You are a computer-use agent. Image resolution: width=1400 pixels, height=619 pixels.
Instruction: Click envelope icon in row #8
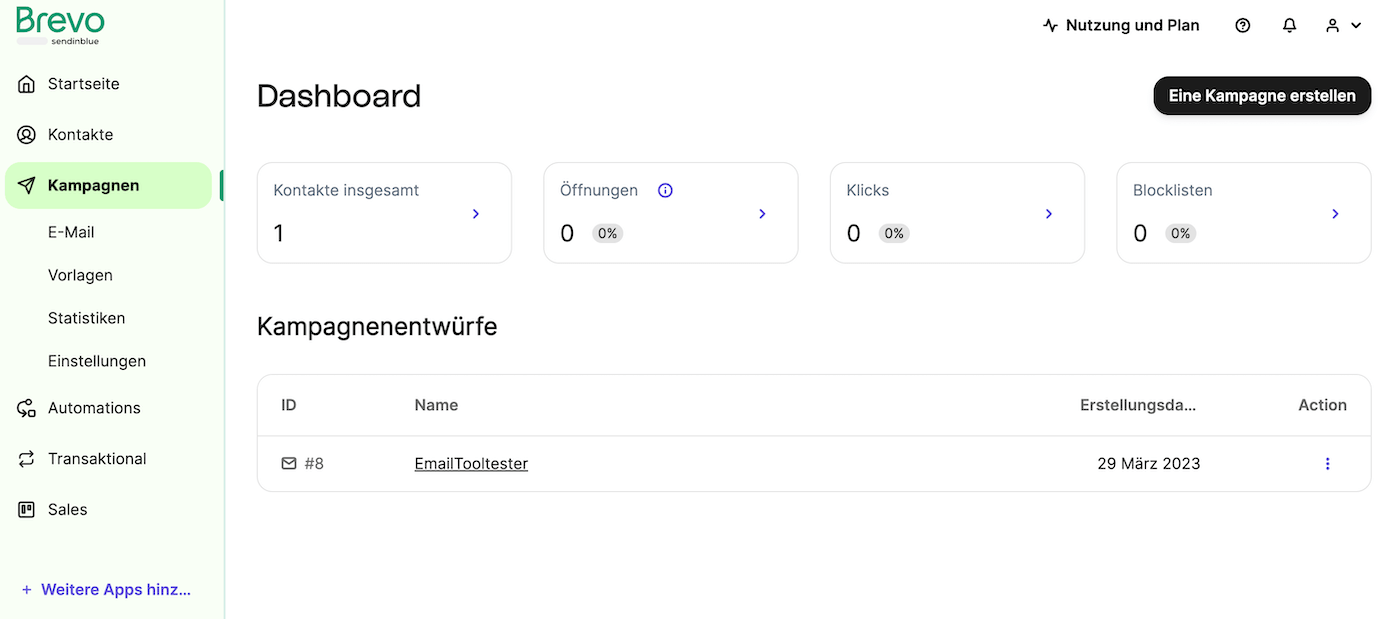pos(289,463)
